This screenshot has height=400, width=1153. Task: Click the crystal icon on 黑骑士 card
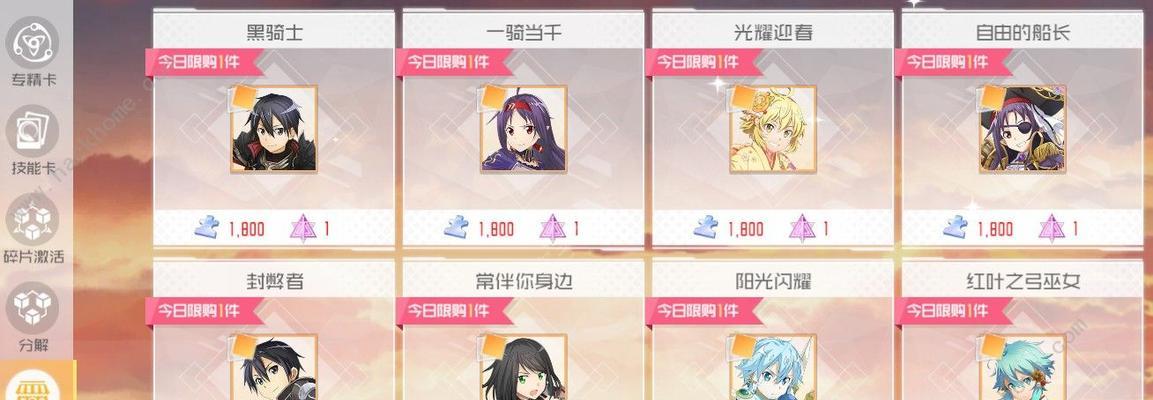tap(303, 229)
